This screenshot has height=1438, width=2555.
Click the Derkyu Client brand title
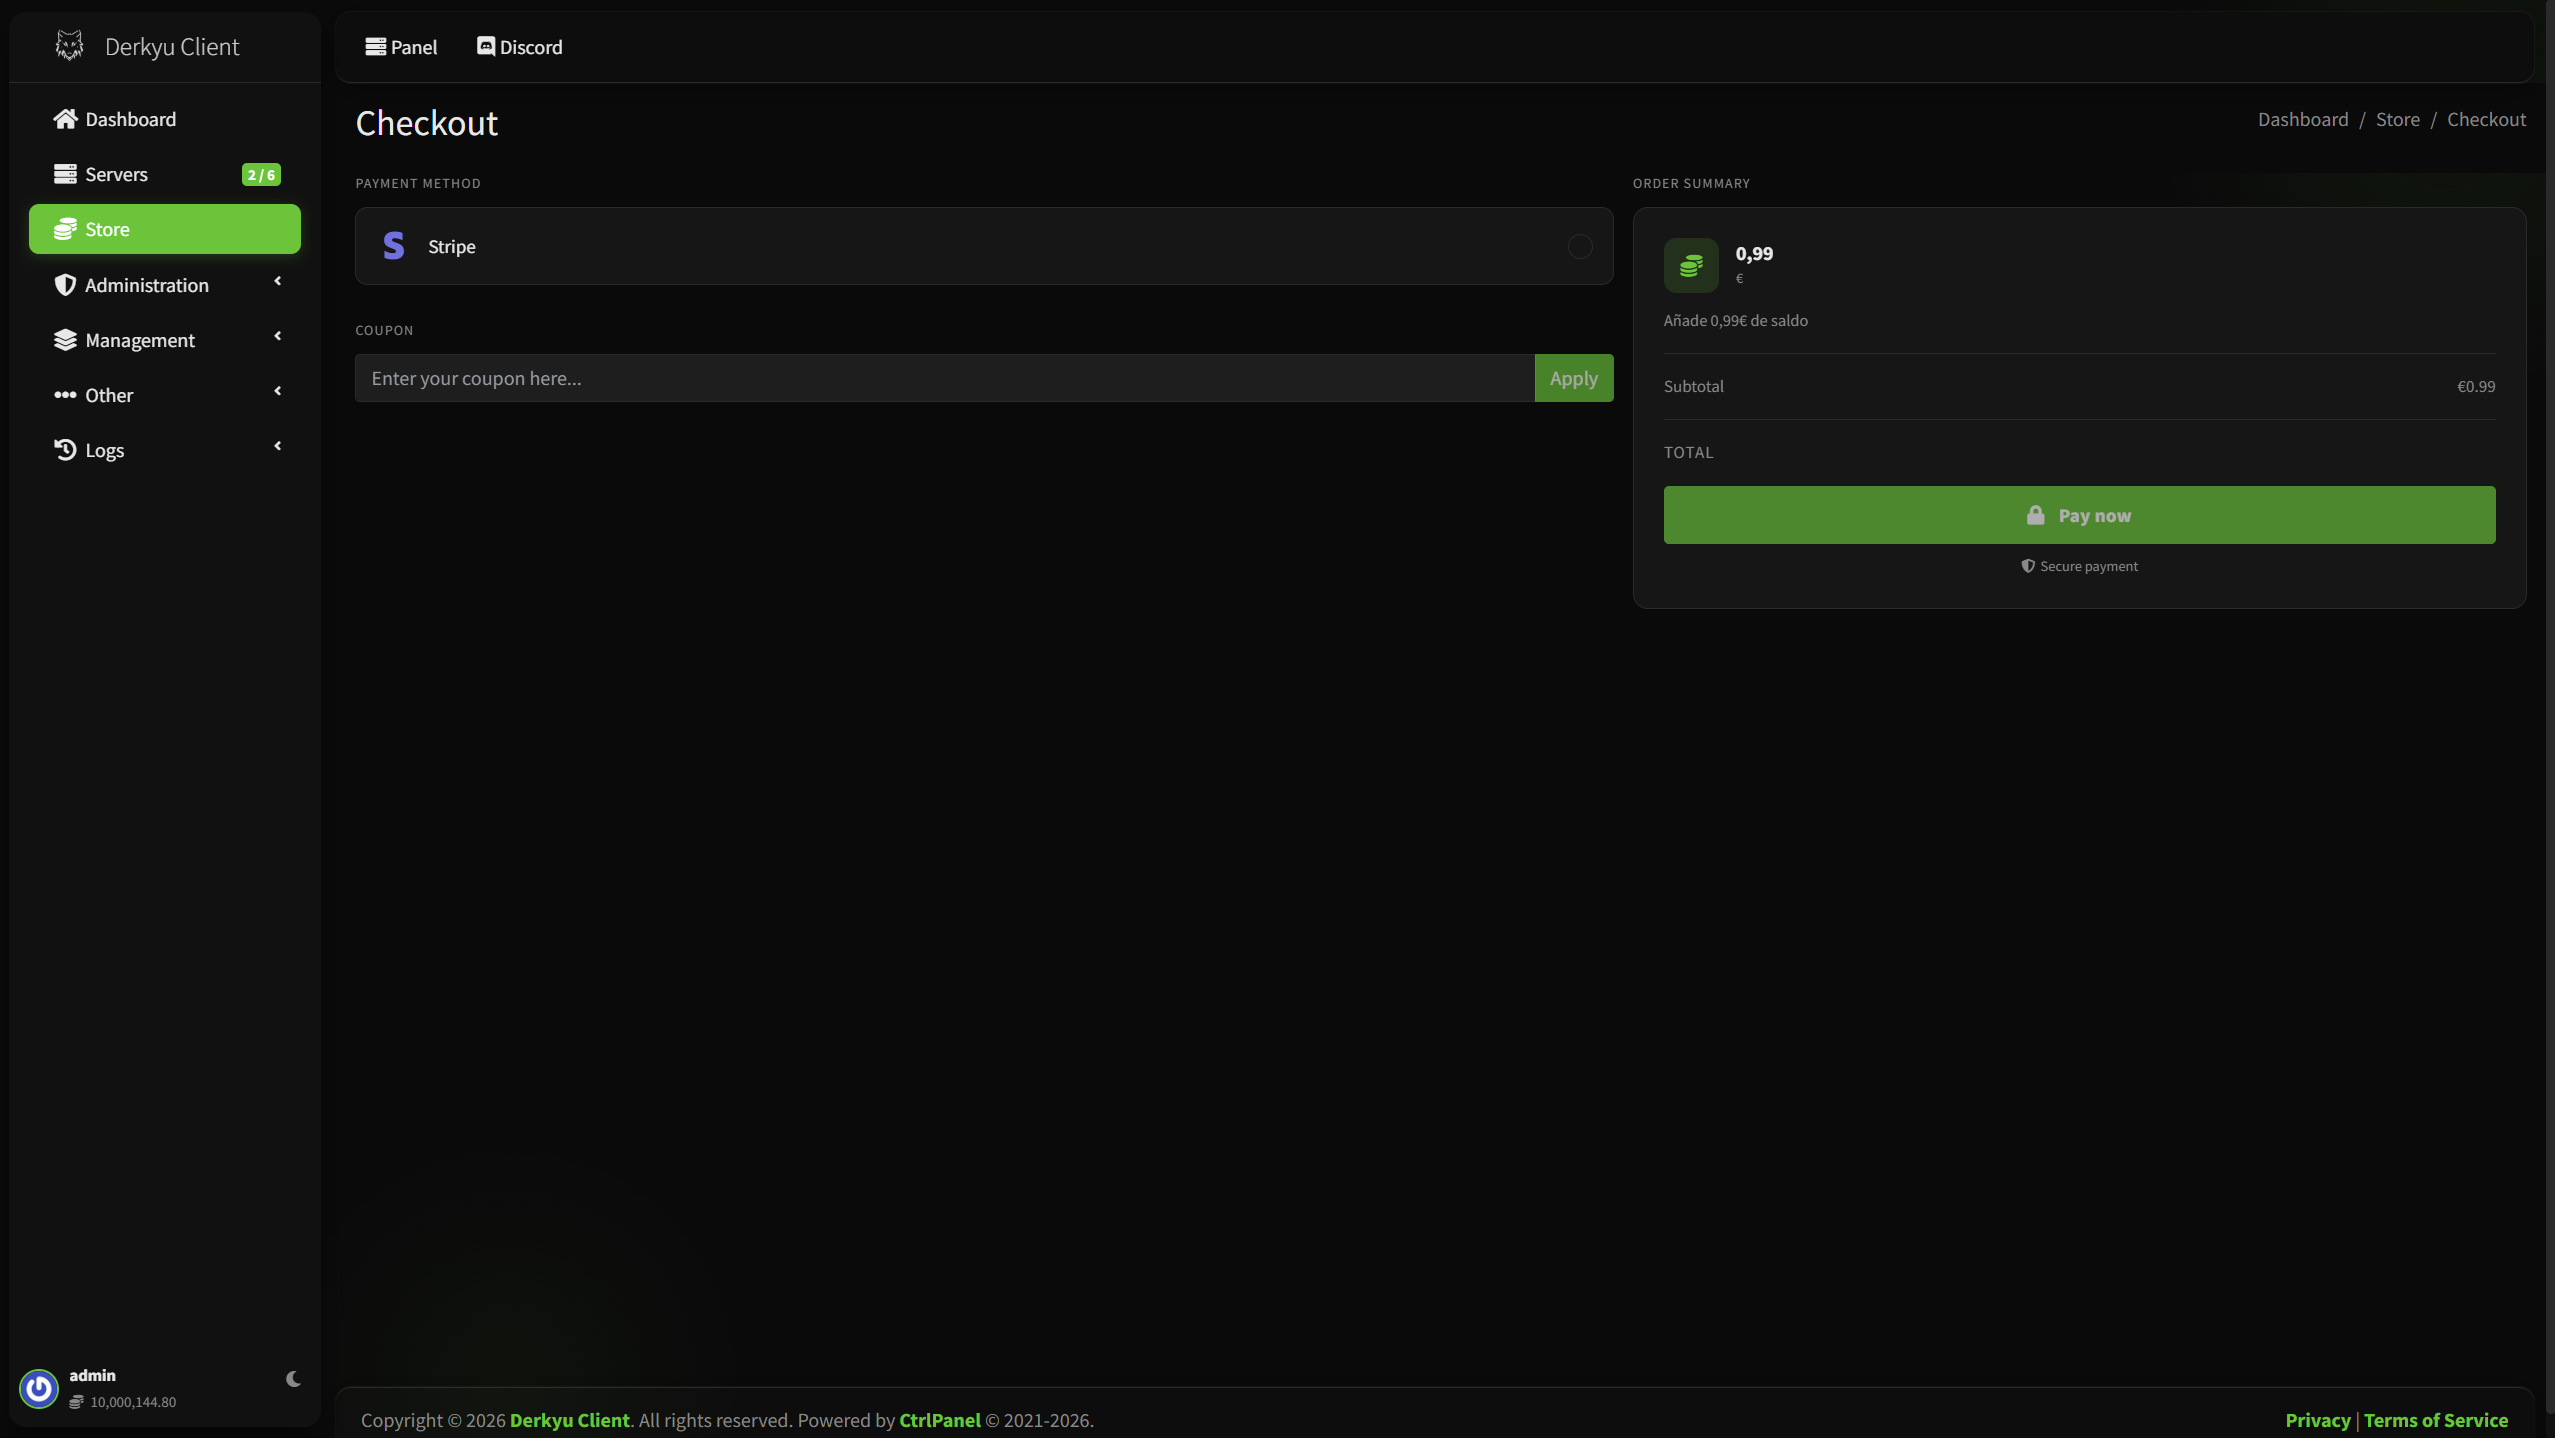click(172, 46)
